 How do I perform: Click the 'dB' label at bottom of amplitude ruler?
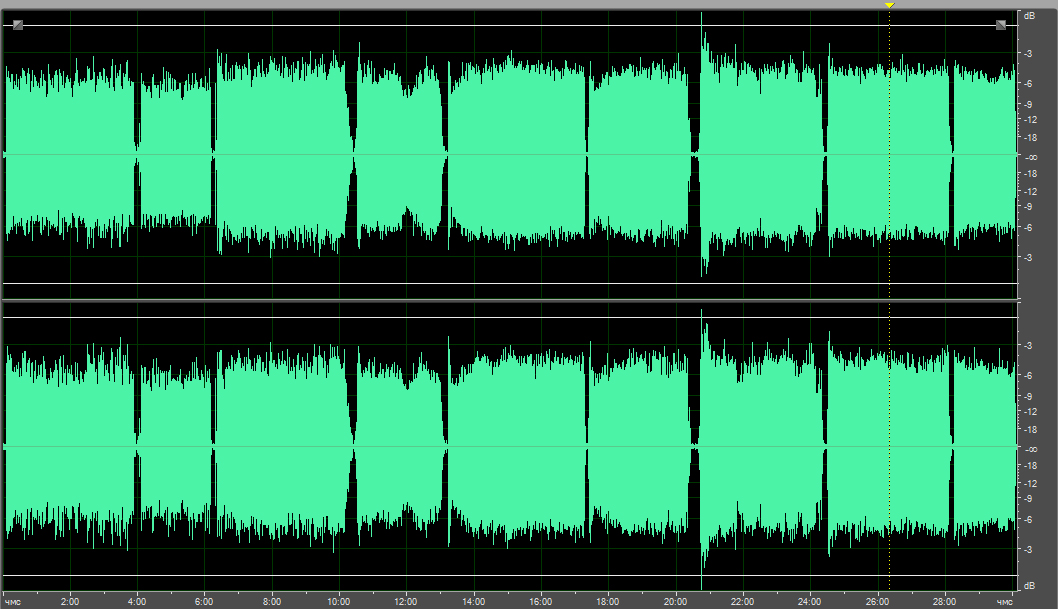tap(1029, 583)
